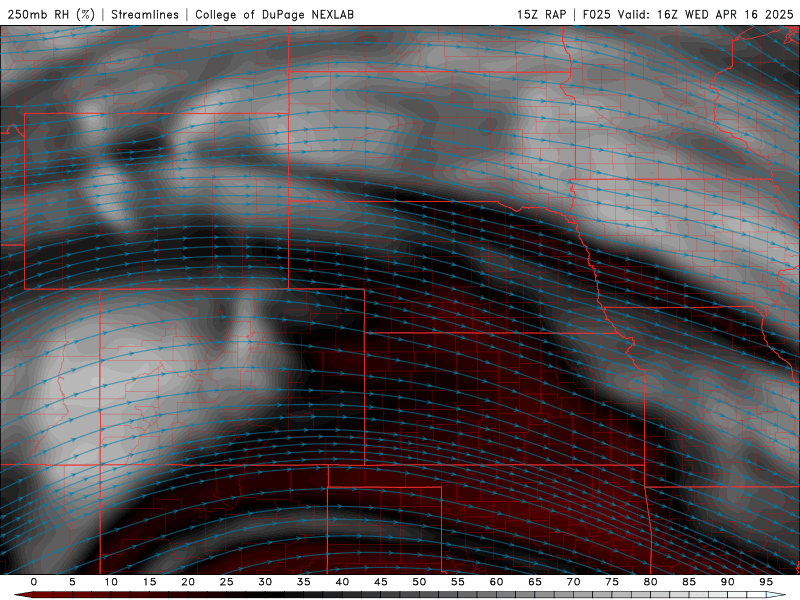This screenshot has width=800, height=600.
Task: Click the colorbar label 75
Action: click(612, 582)
